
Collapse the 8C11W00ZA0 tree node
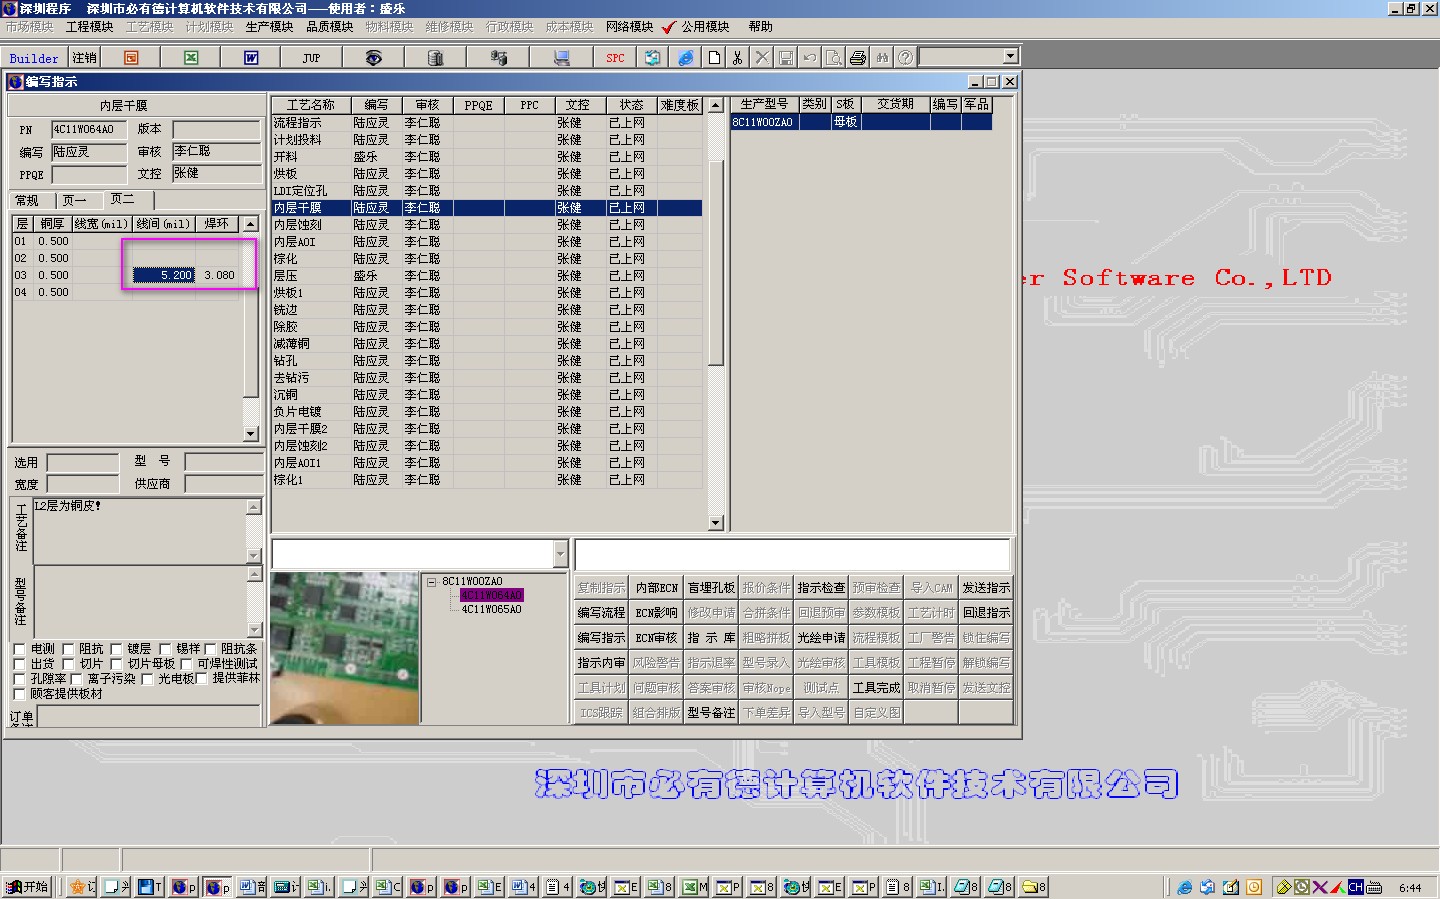pos(432,582)
